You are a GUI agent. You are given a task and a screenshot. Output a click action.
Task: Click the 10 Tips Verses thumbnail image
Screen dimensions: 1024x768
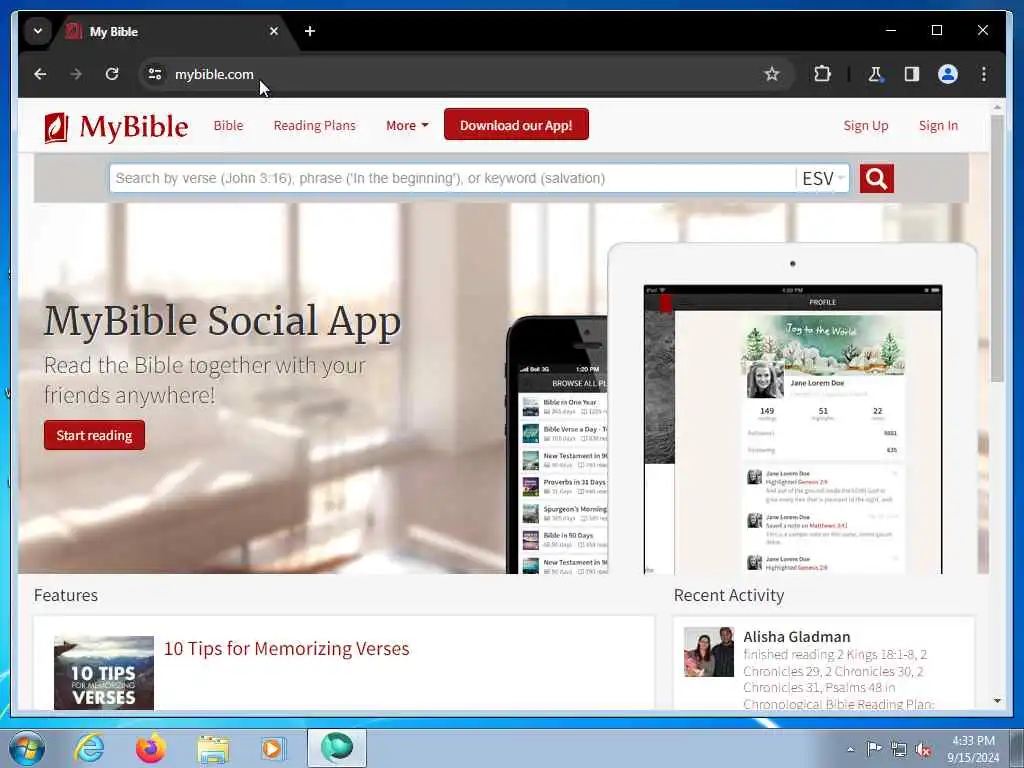click(x=104, y=673)
